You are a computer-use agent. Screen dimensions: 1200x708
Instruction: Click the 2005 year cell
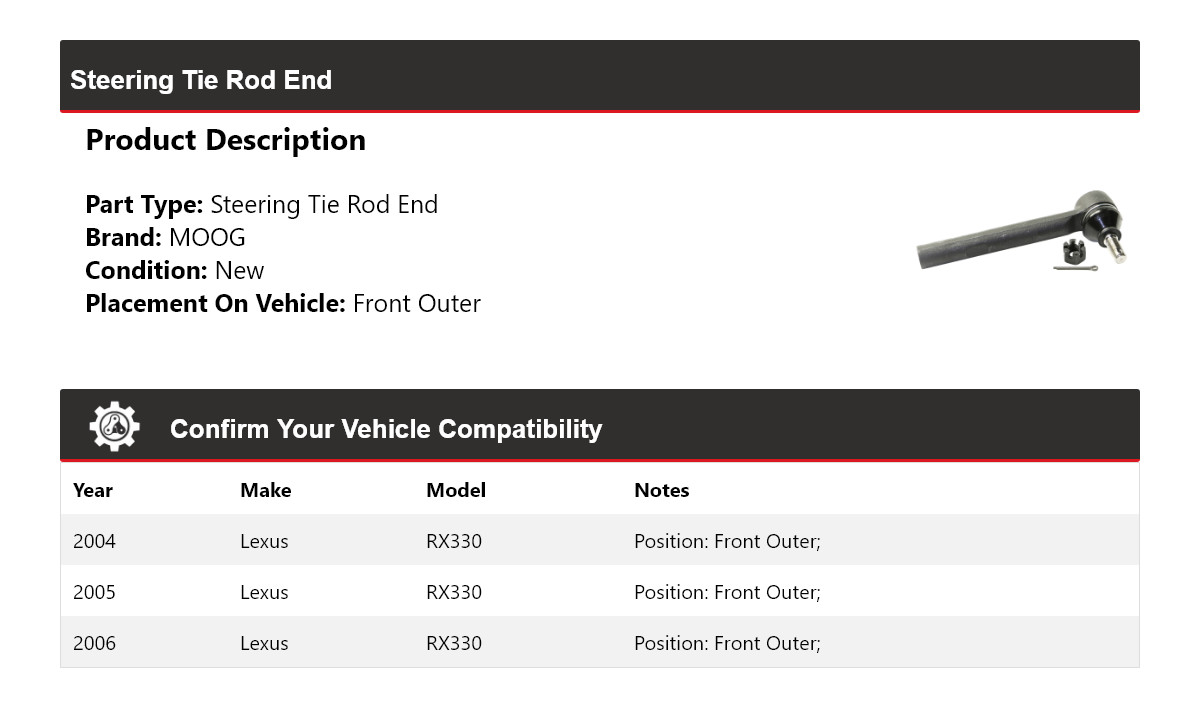tap(94, 592)
